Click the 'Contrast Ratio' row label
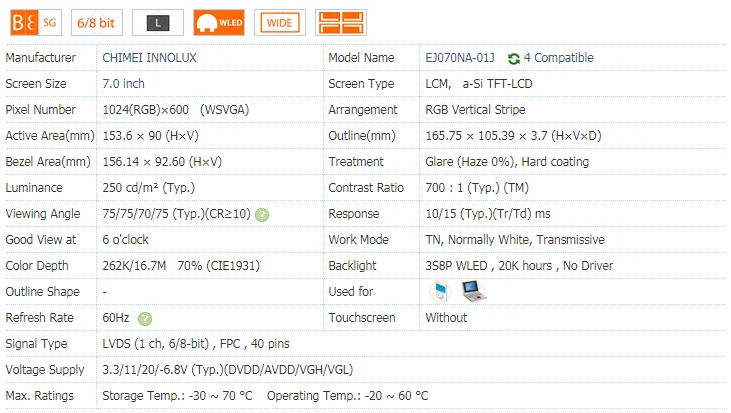The image size is (731, 413). click(366, 188)
